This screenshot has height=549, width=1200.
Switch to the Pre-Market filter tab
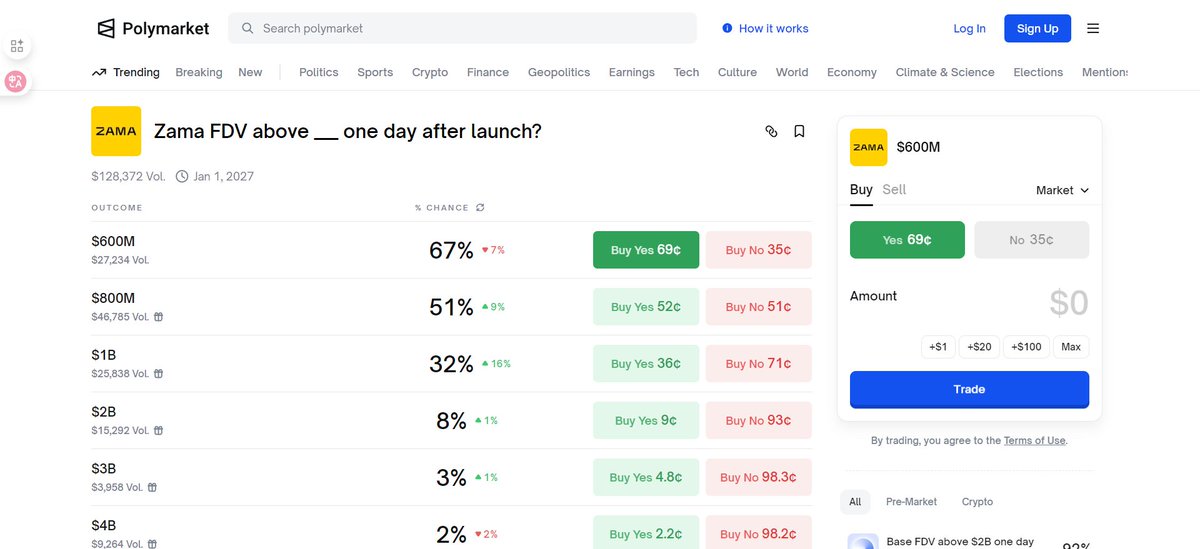coord(911,502)
